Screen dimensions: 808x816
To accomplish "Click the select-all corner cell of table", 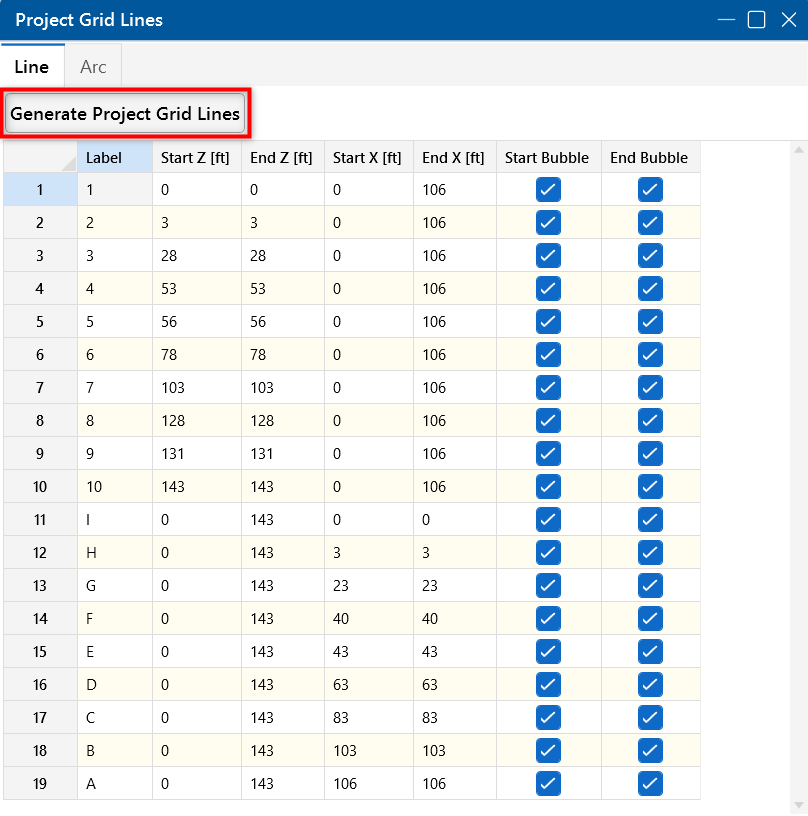I will point(40,158).
